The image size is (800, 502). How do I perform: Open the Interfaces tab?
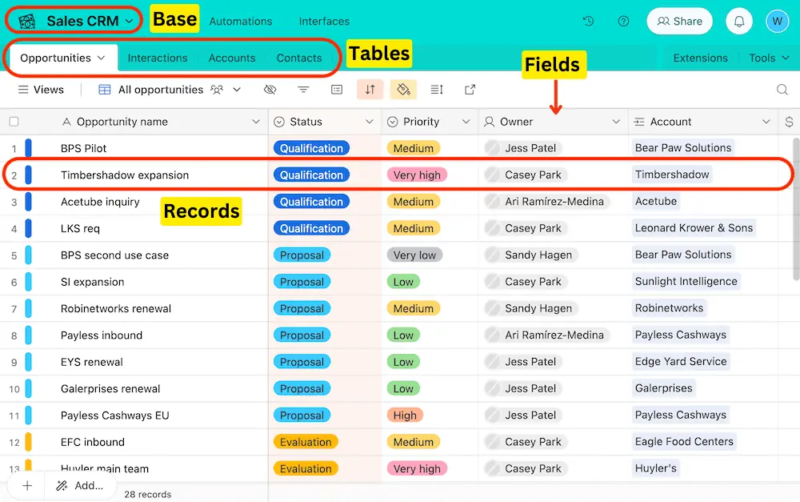pyautogui.click(x=324, y=21)
